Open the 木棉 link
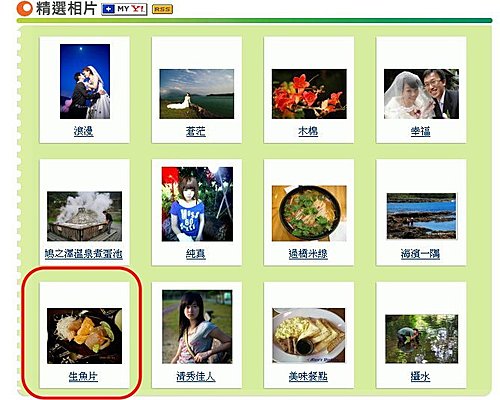500x400 pixels. (x=308, y=131)
